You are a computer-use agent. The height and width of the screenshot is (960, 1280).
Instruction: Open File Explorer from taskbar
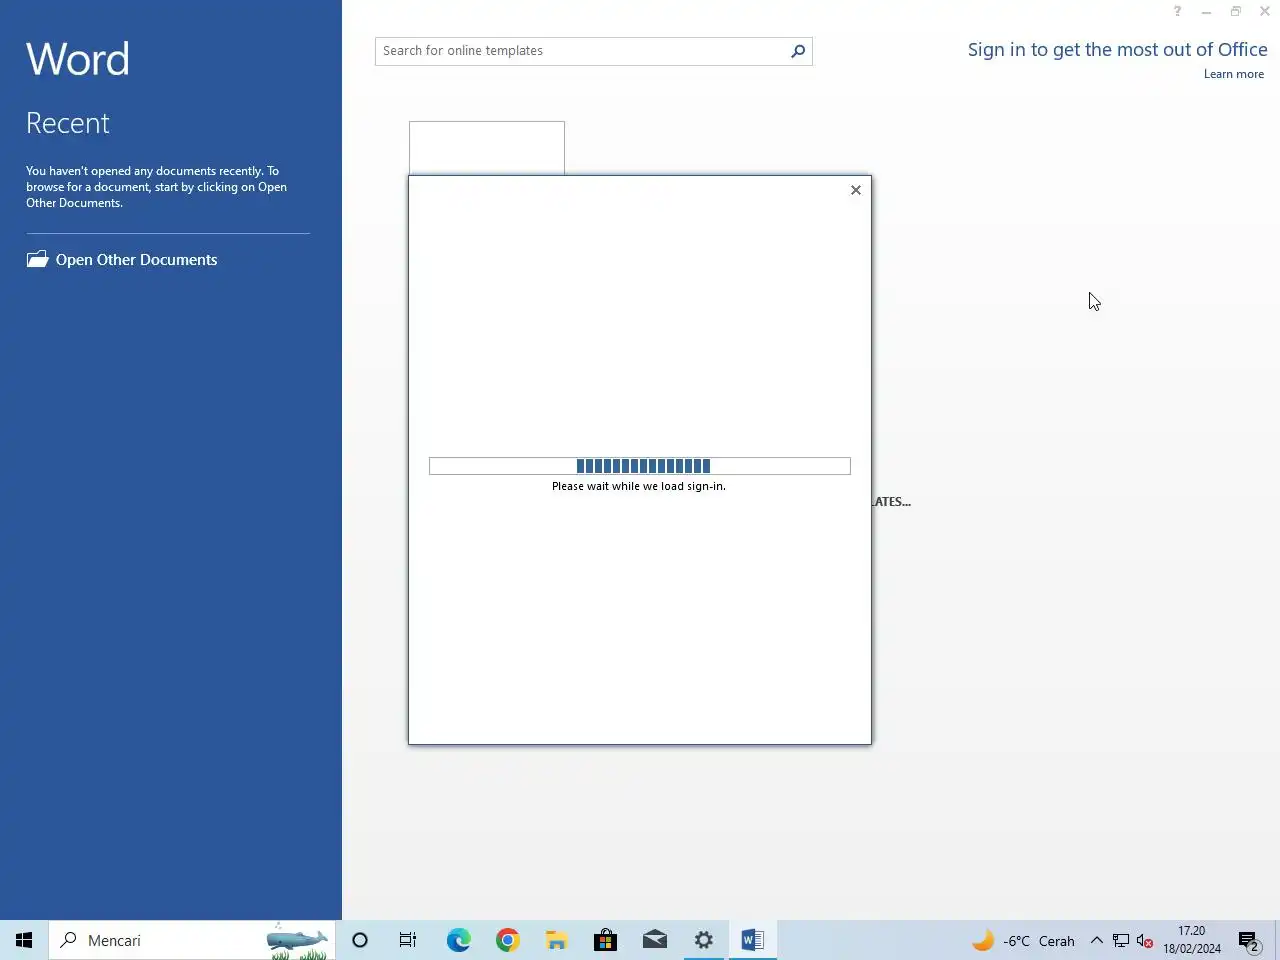[x=556, y=940]
